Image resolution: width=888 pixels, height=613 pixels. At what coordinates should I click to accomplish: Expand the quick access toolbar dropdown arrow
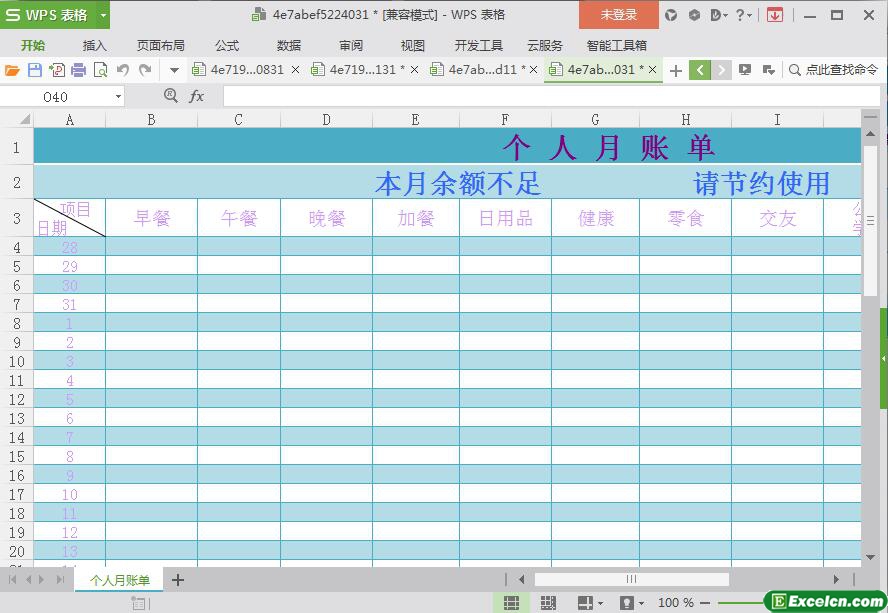[x=174, y=70]
